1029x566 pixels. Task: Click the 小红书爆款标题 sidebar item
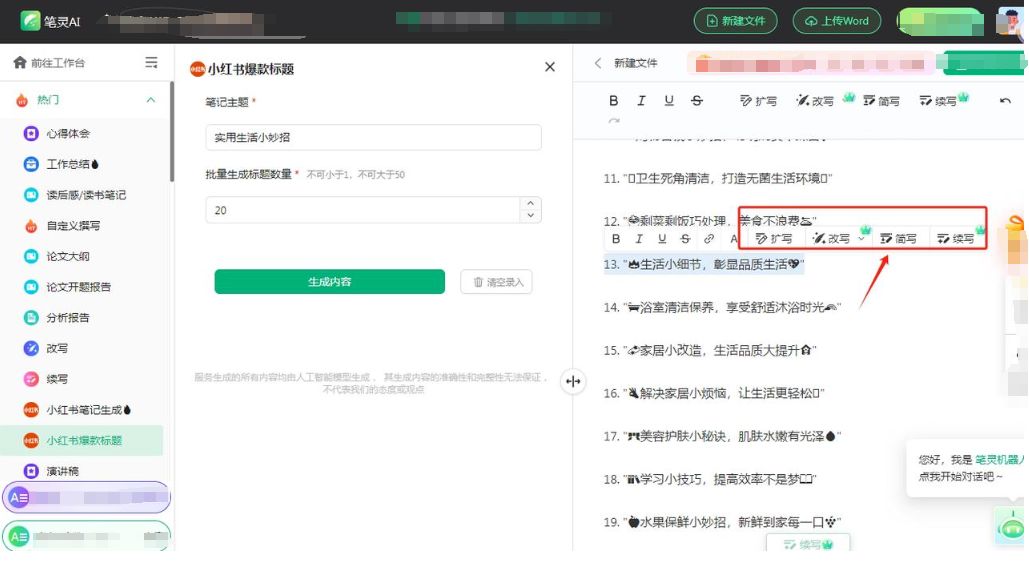(82, 440)
